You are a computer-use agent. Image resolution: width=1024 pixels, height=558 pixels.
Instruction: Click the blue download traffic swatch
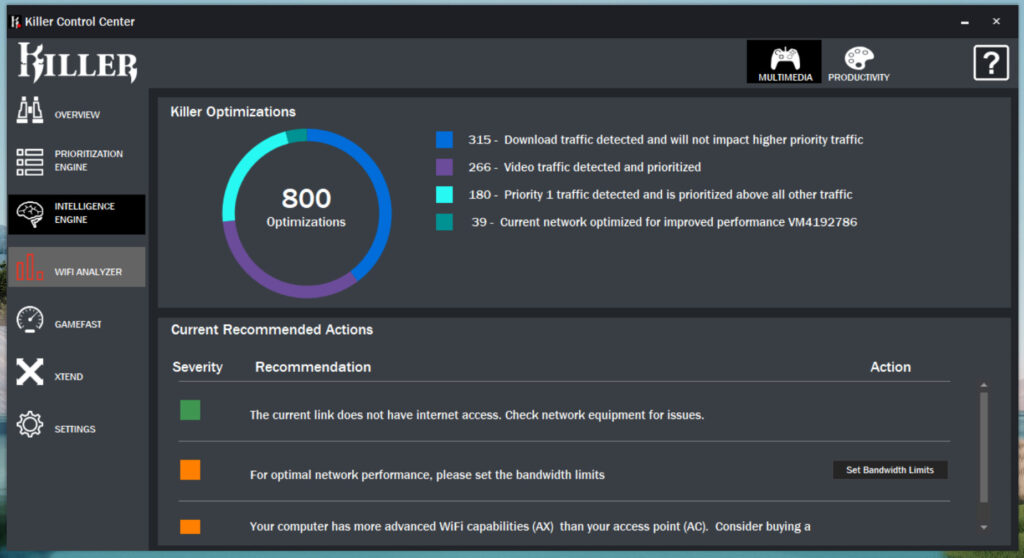pyautogui.click(x=444, y=140)
